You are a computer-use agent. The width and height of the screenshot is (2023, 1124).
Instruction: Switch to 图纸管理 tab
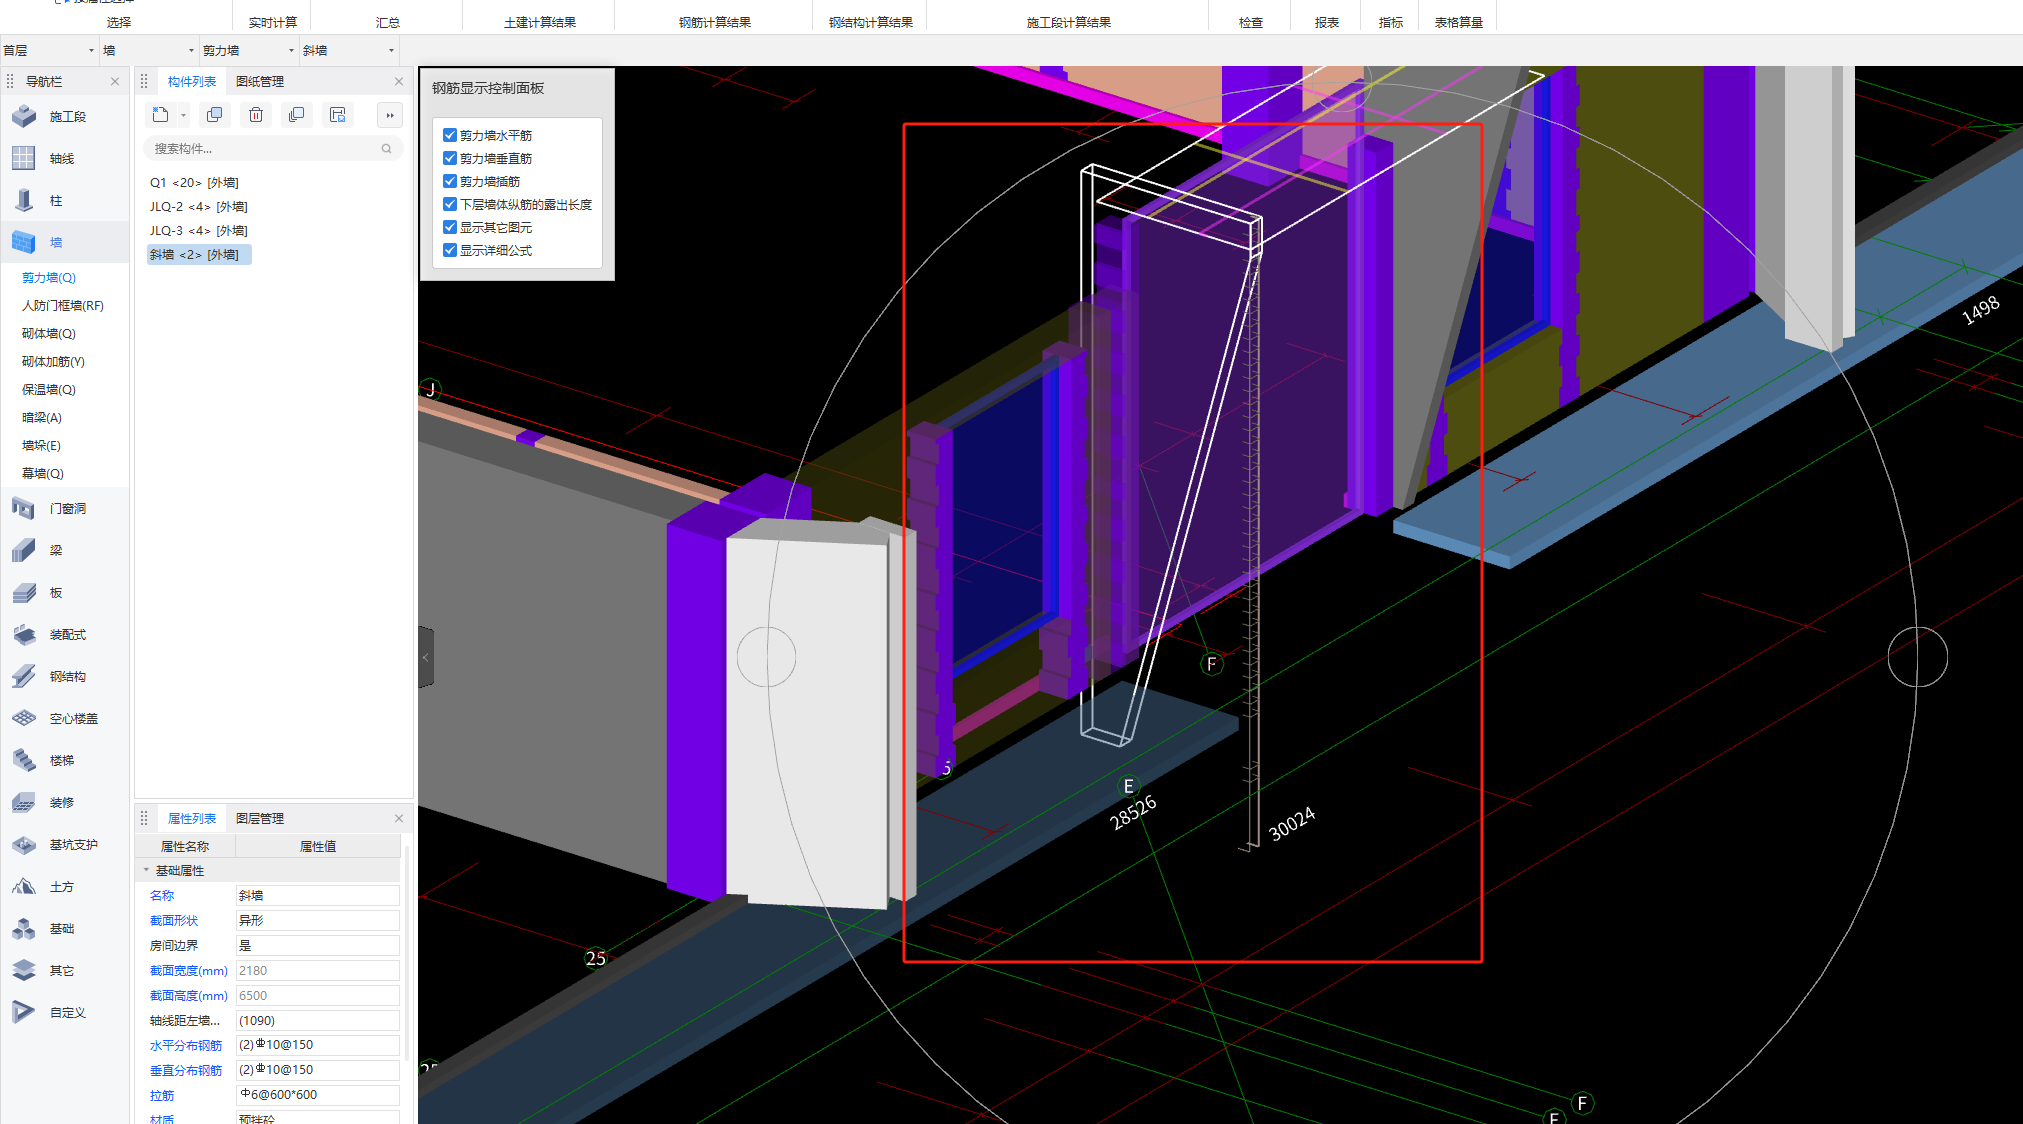point(260,82)
